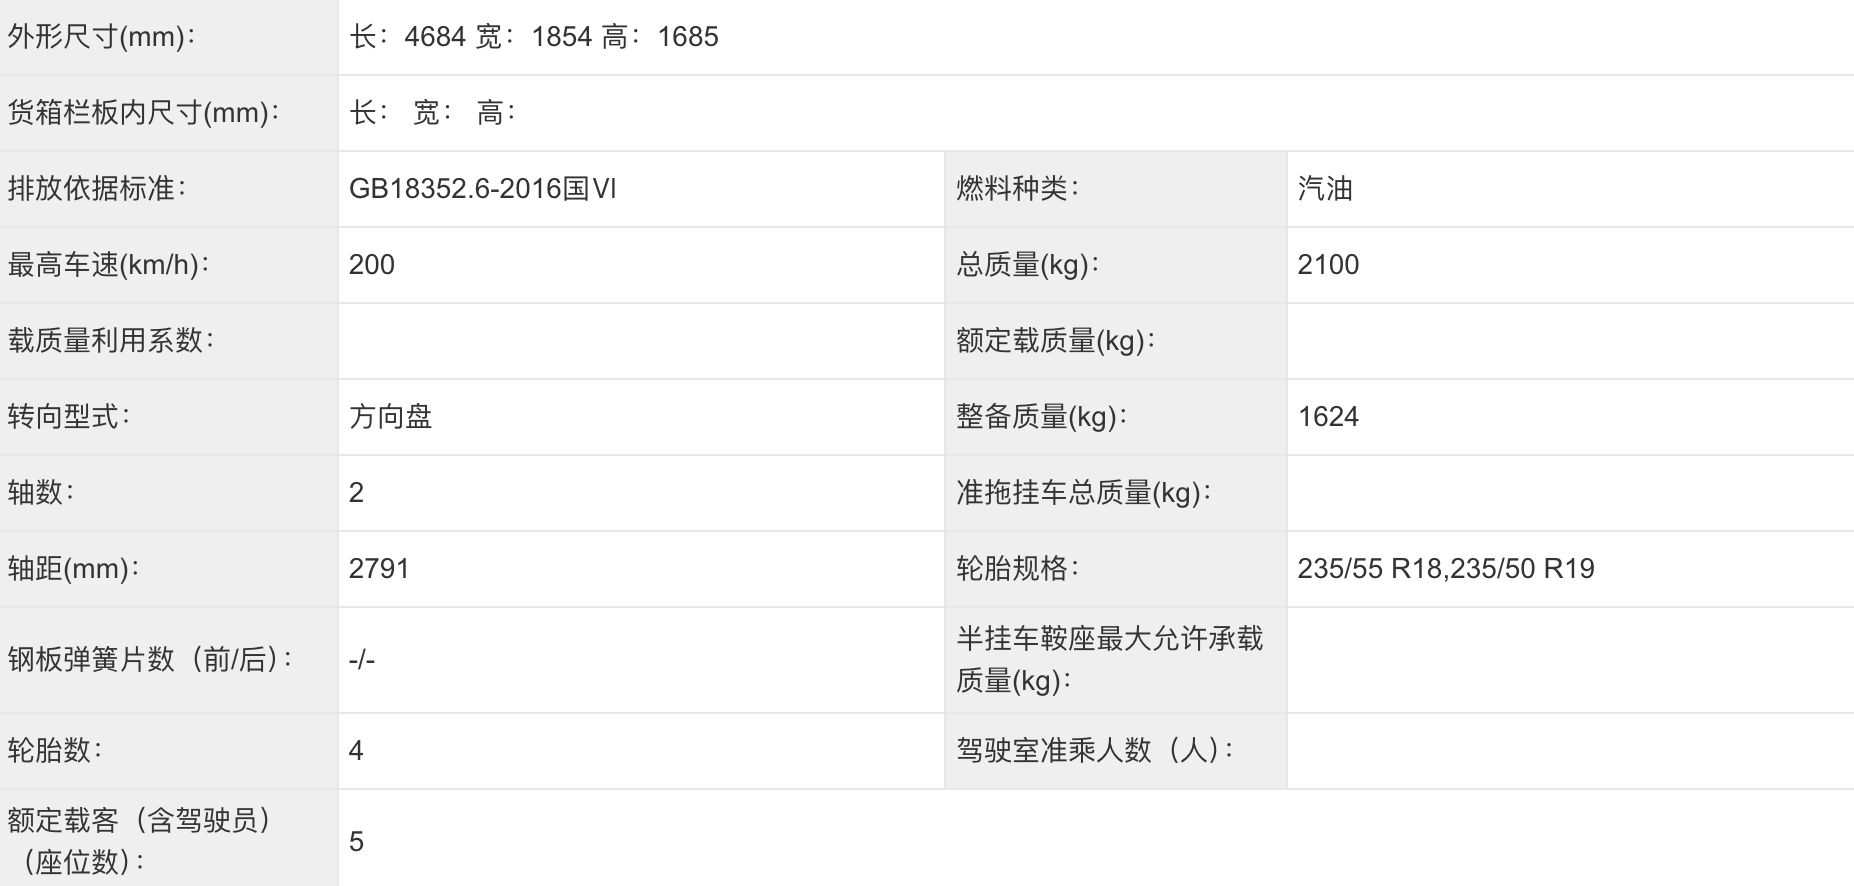
Task: Click the 轴数 value 2
Action: (x=357, y=493)
